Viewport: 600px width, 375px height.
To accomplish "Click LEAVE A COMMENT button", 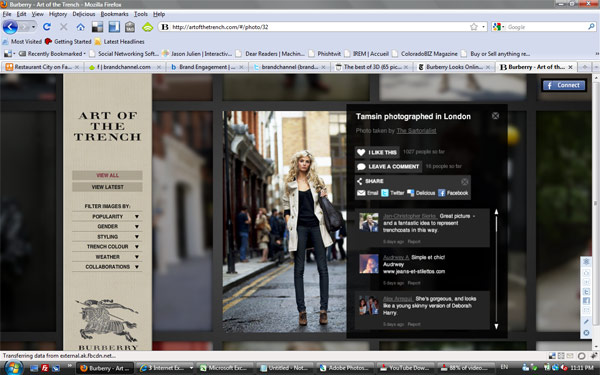I will tap(388, 166).
